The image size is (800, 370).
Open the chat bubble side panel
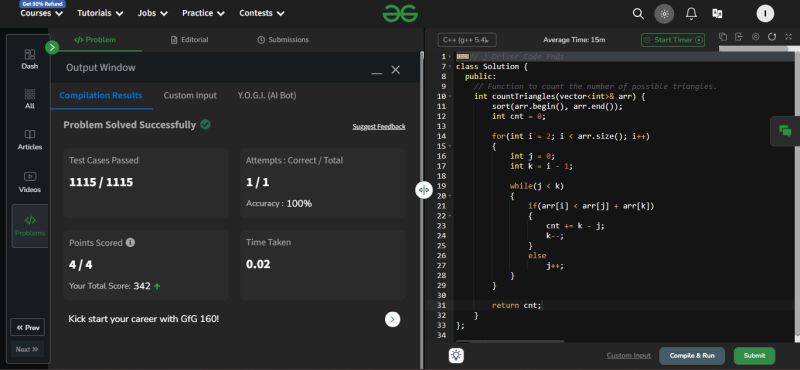pos(785,131)
